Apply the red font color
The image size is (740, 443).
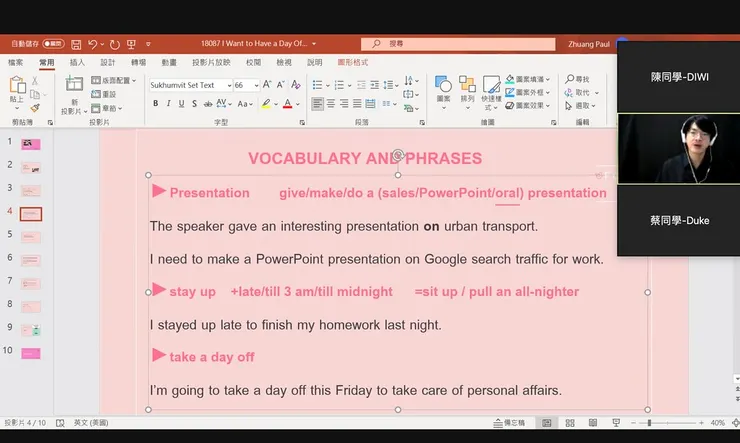[x=287, y=103]
